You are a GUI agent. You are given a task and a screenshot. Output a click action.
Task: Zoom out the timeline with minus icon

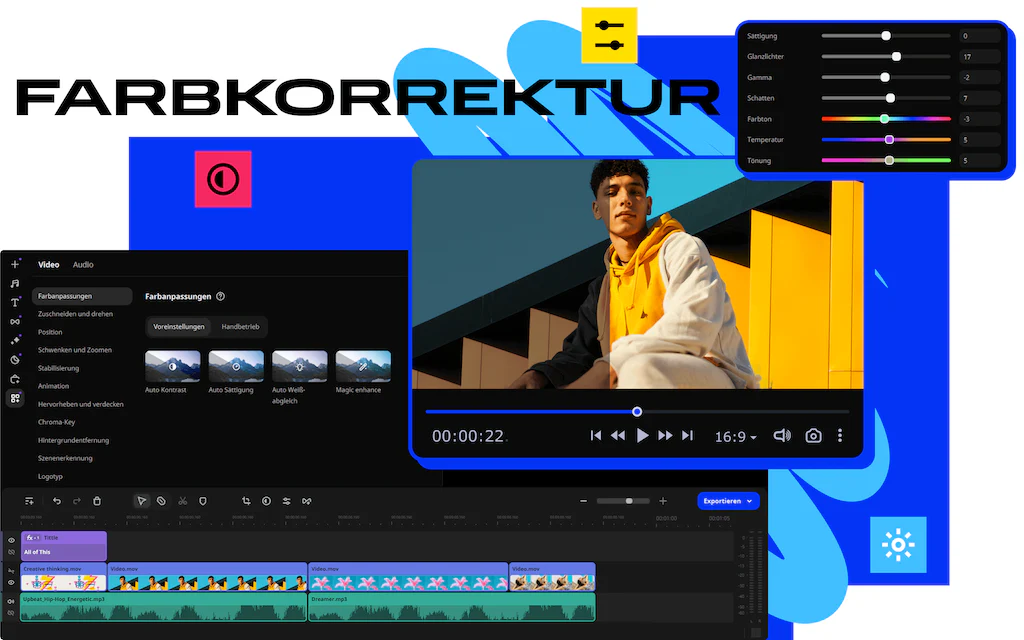583,501
